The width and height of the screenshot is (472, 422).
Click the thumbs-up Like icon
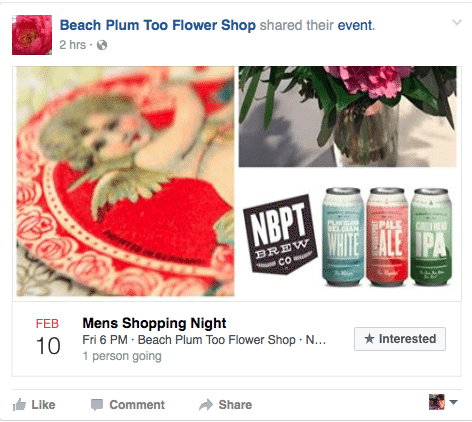click(x=19, y=405)
